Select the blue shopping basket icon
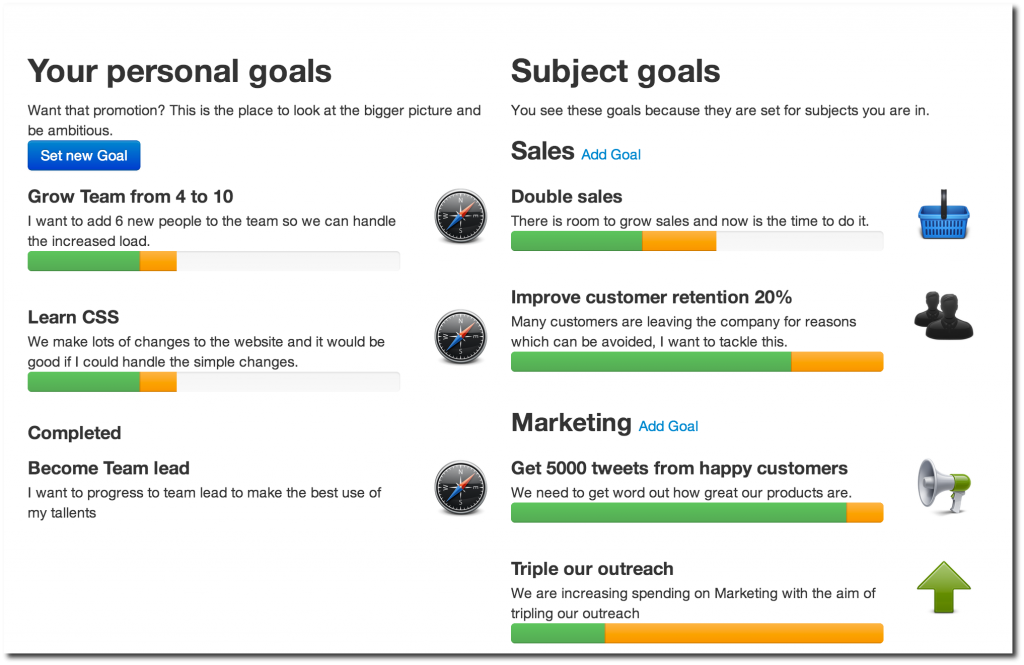Screen dimensions: 1024x665 (x=944, y=215)
